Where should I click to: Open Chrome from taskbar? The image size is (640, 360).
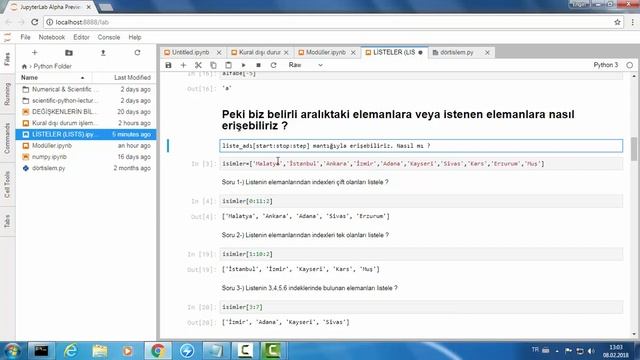tap(158, 351)
